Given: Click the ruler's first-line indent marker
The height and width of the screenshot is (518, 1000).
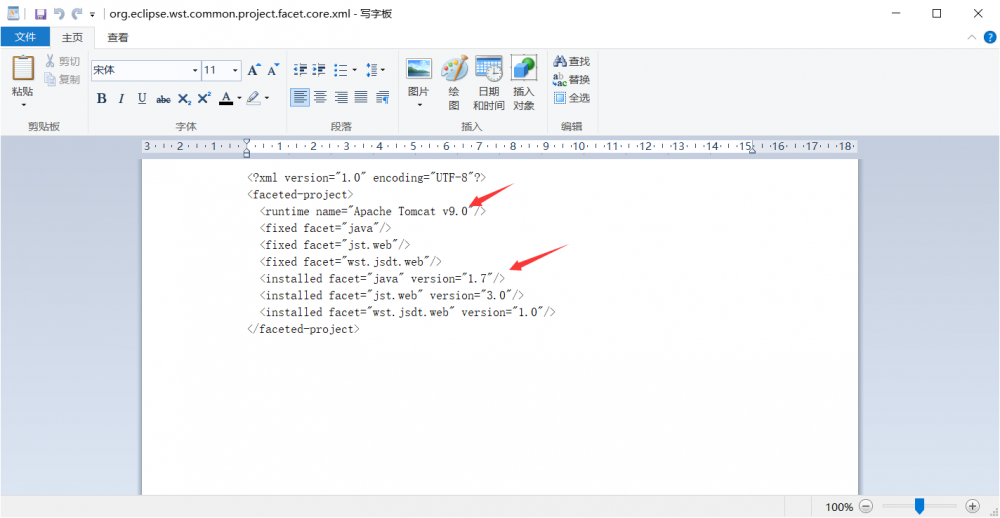Looking at the screenshot, I should 247,142.
